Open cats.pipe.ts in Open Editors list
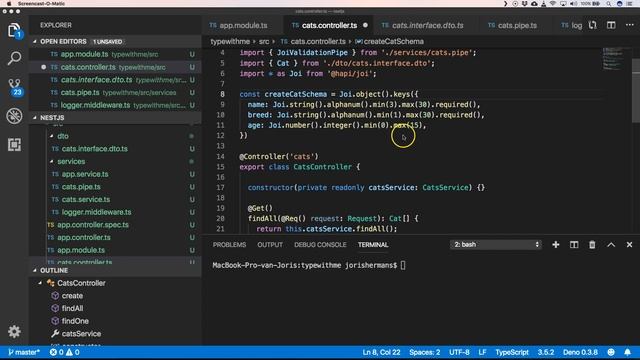 pos(115,92)
